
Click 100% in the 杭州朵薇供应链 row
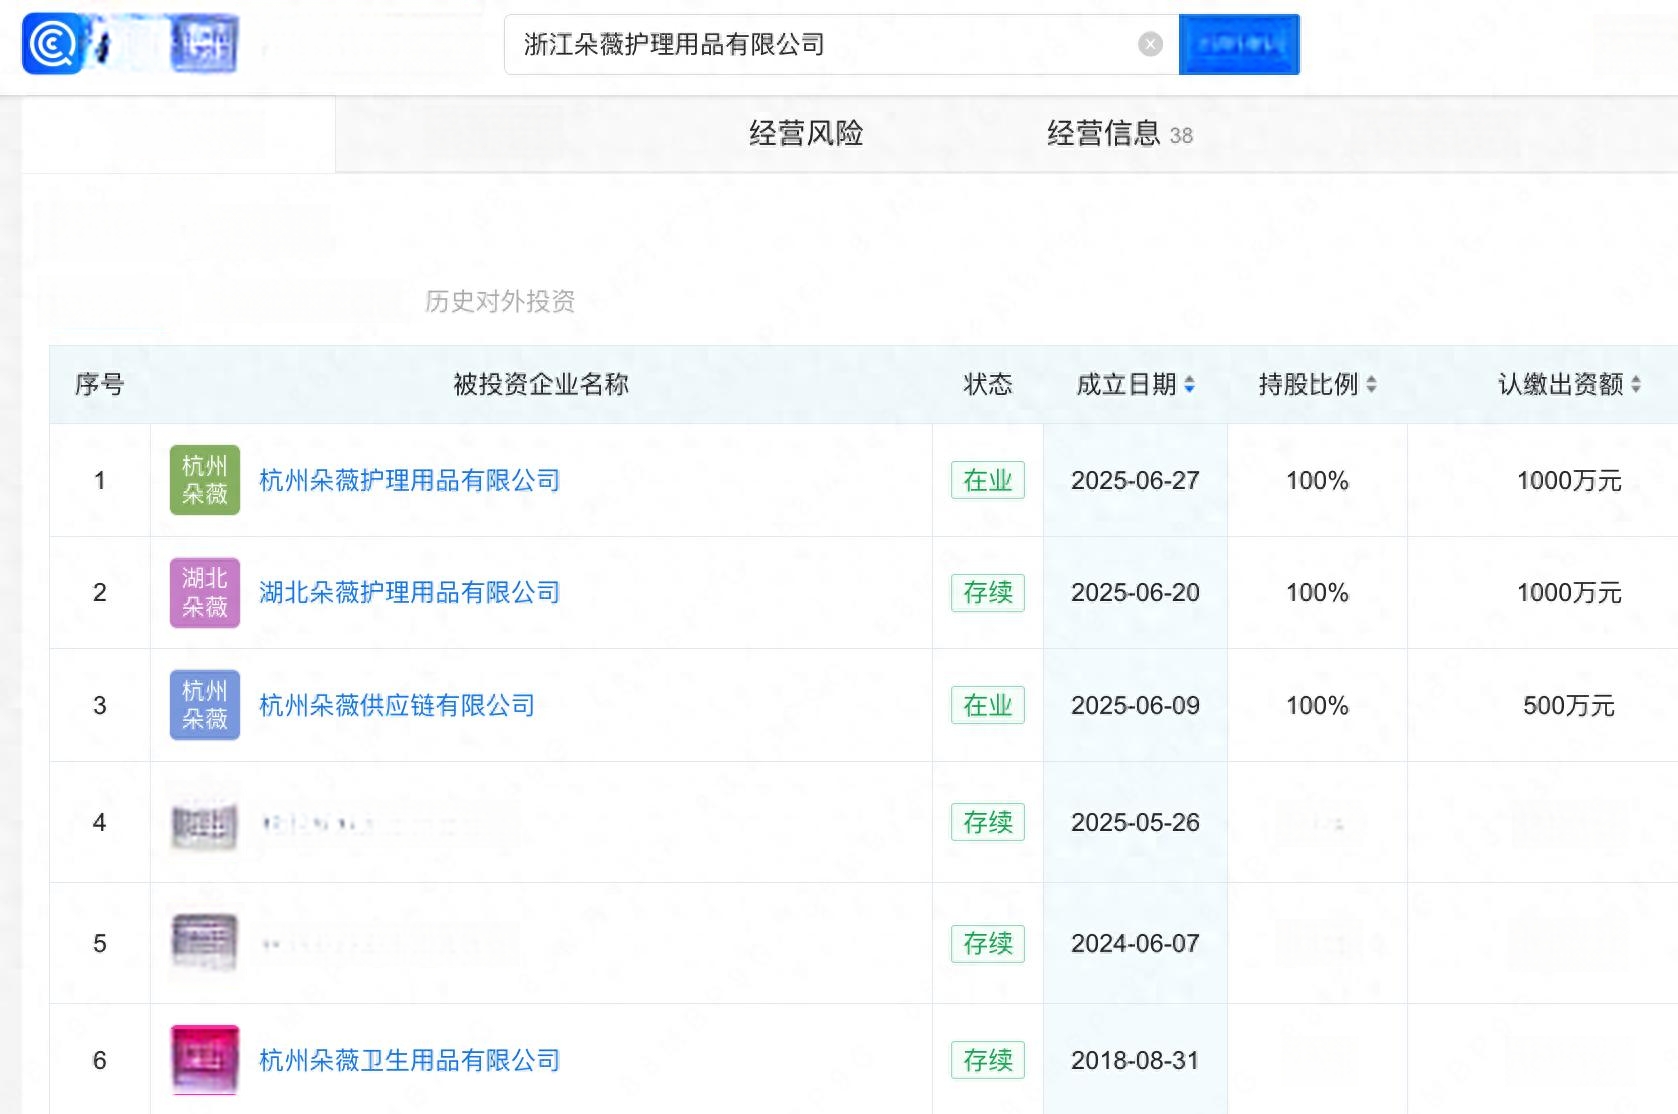point(1317,706)
